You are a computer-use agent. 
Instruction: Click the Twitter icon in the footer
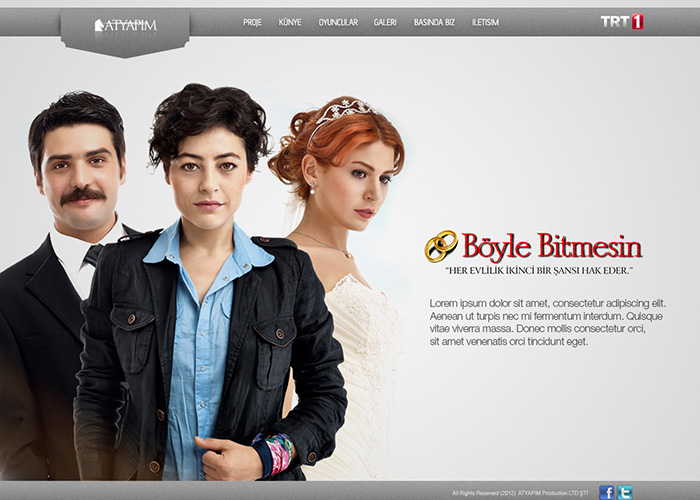(x=625, y=492)
